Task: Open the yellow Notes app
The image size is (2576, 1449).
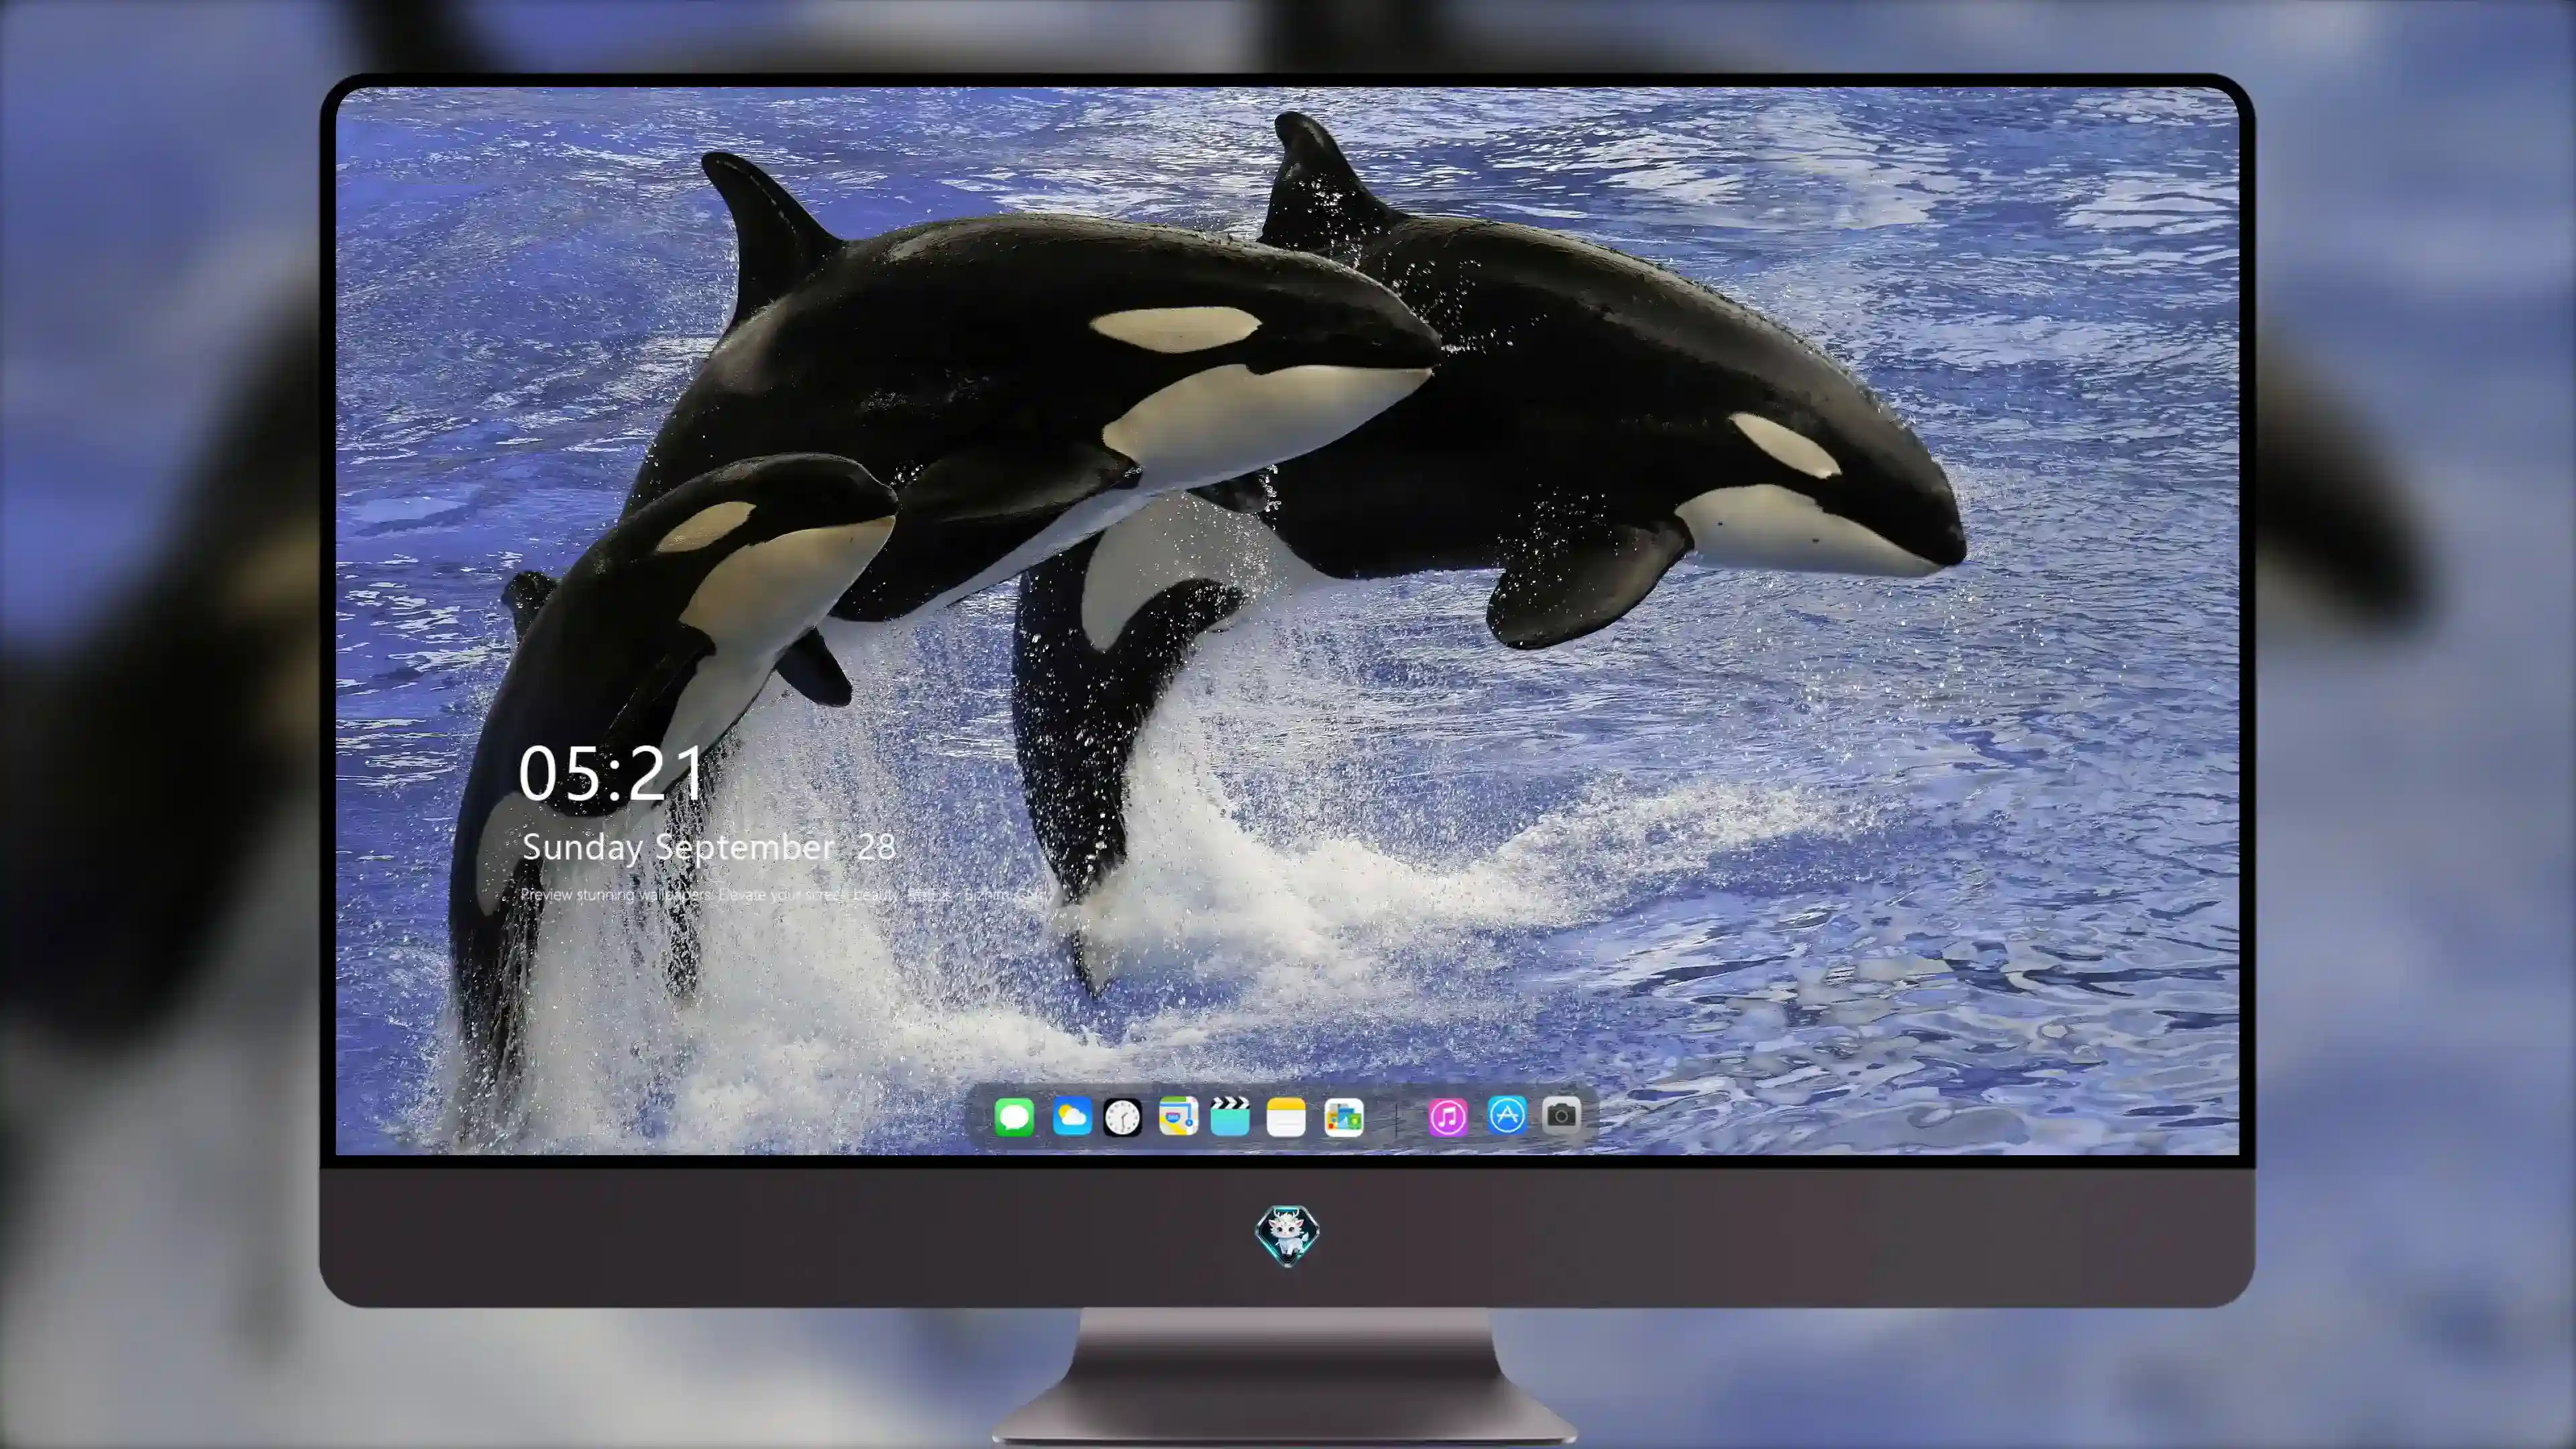Action: pos(1286,1117)
